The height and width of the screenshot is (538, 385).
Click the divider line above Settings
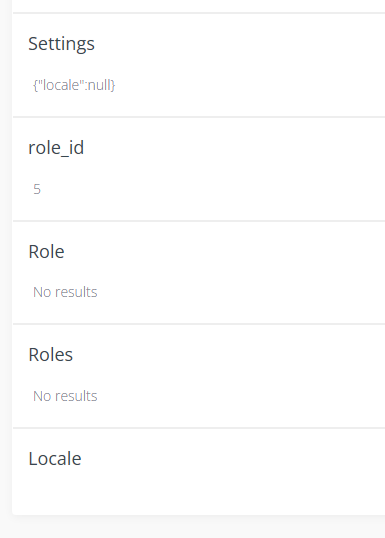tap(199, 13)
